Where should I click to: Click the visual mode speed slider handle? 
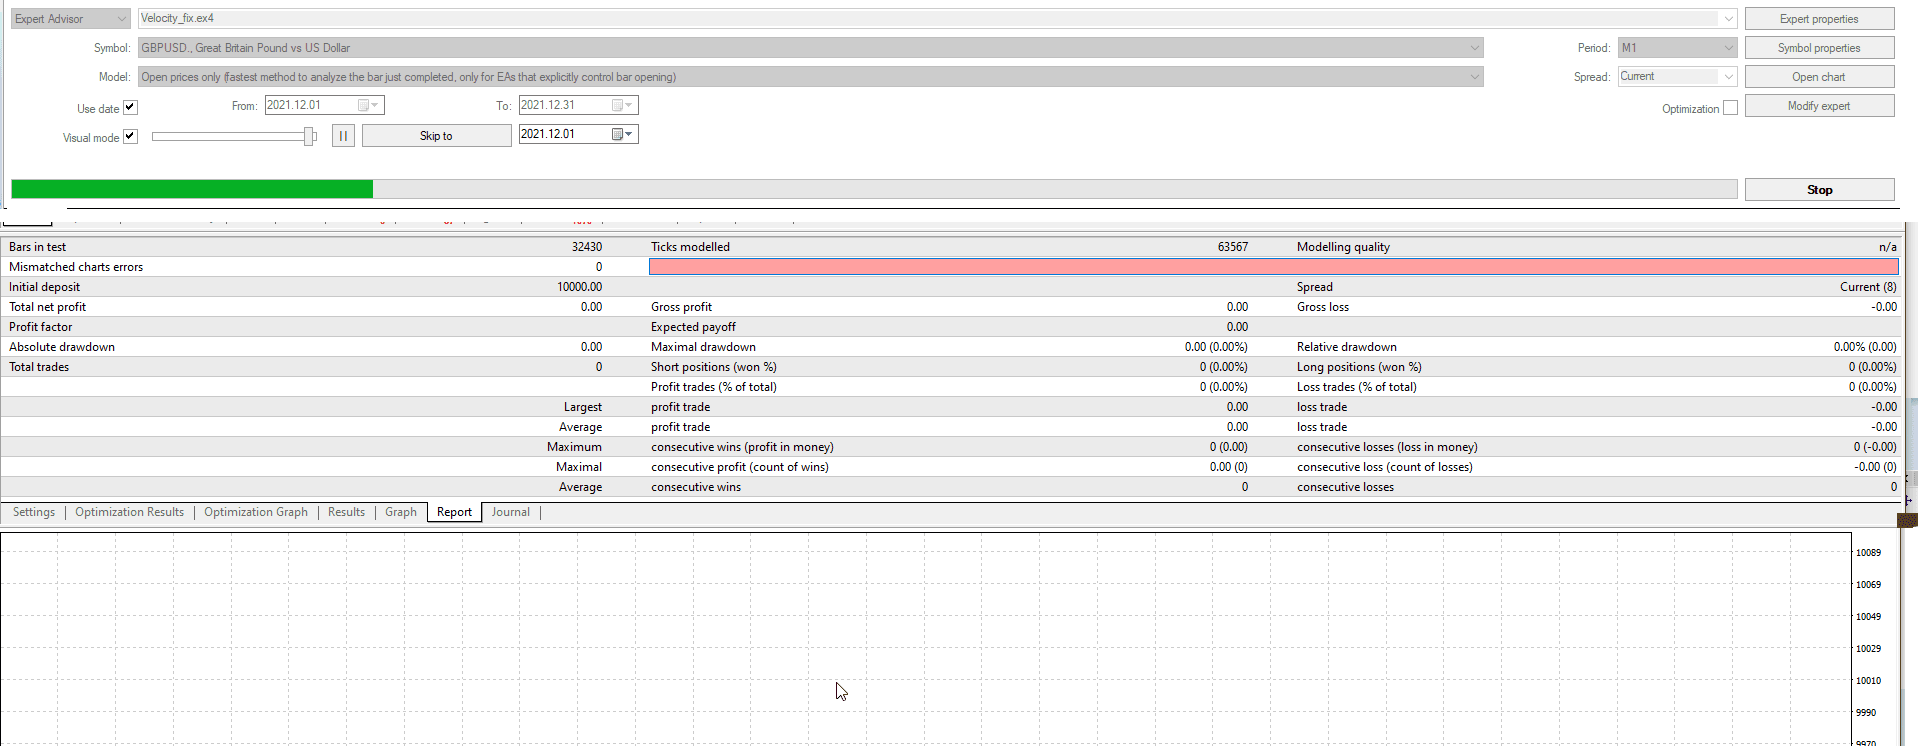tap(310, 137)
